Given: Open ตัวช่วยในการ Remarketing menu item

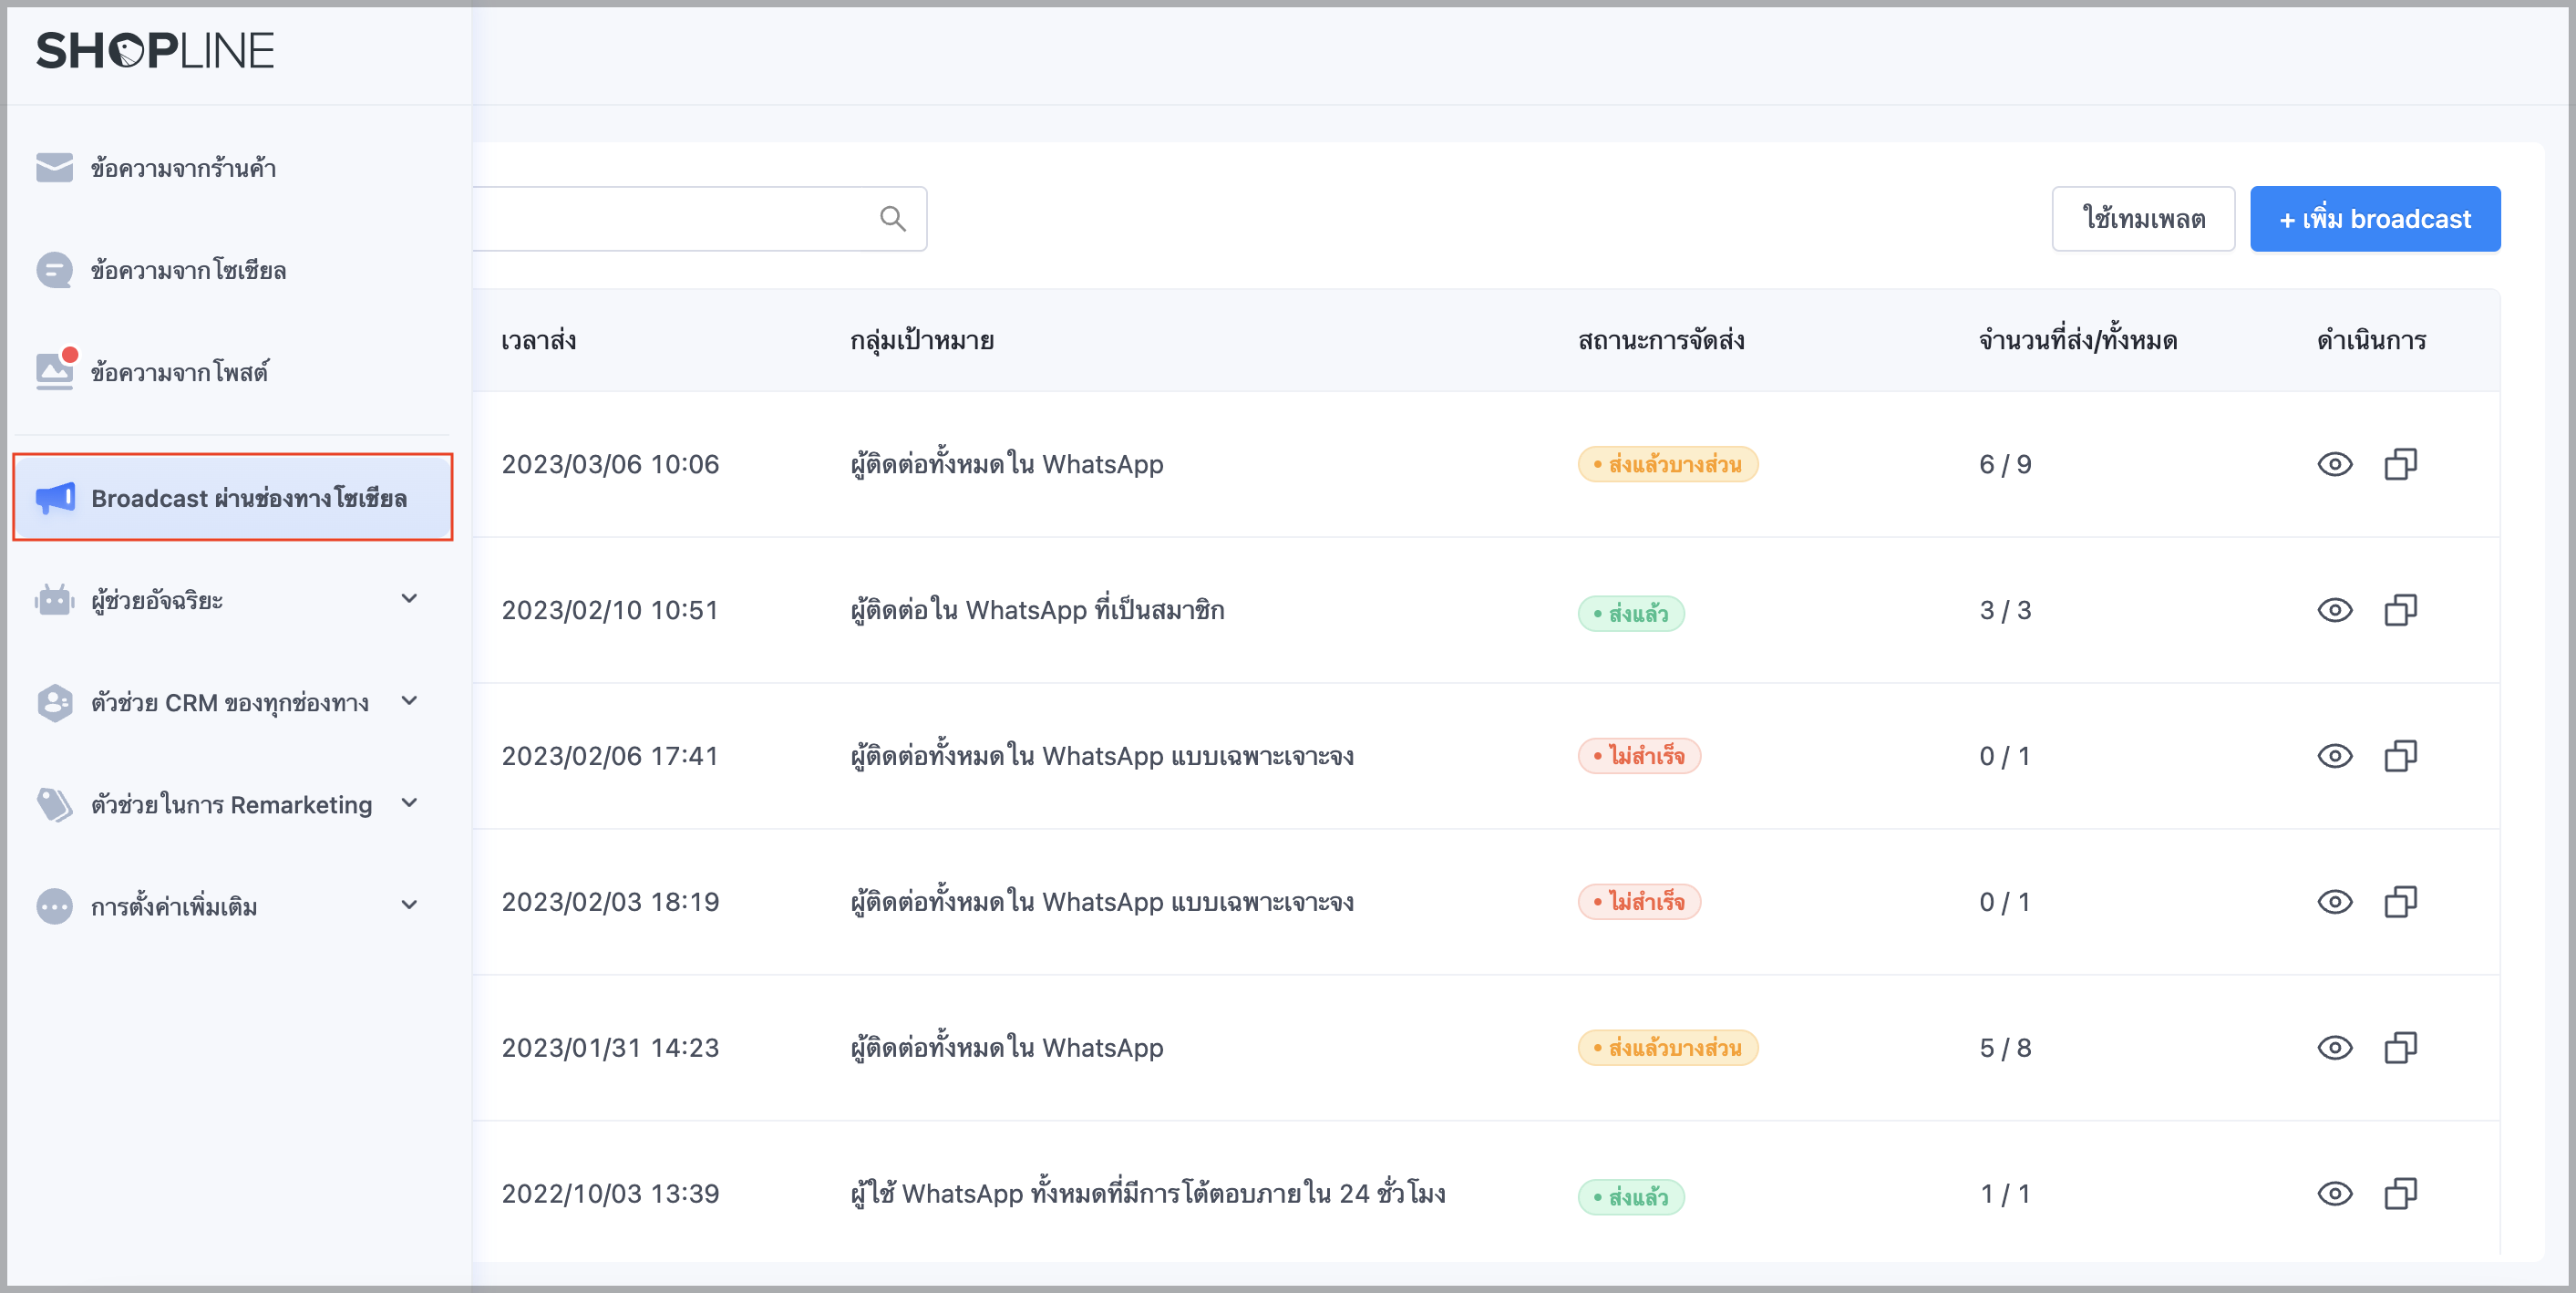Looking at the screenshot, I should click(232, 804).
